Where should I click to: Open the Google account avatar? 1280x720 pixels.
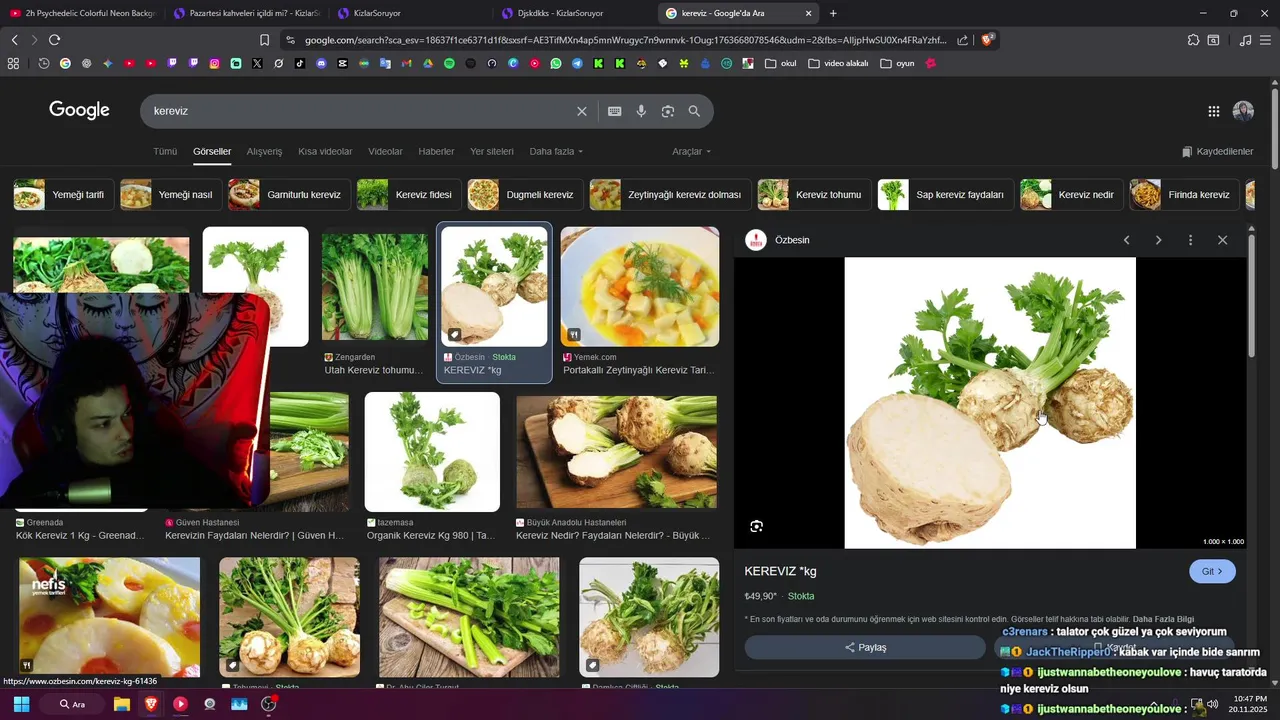tap(1243, 111)
